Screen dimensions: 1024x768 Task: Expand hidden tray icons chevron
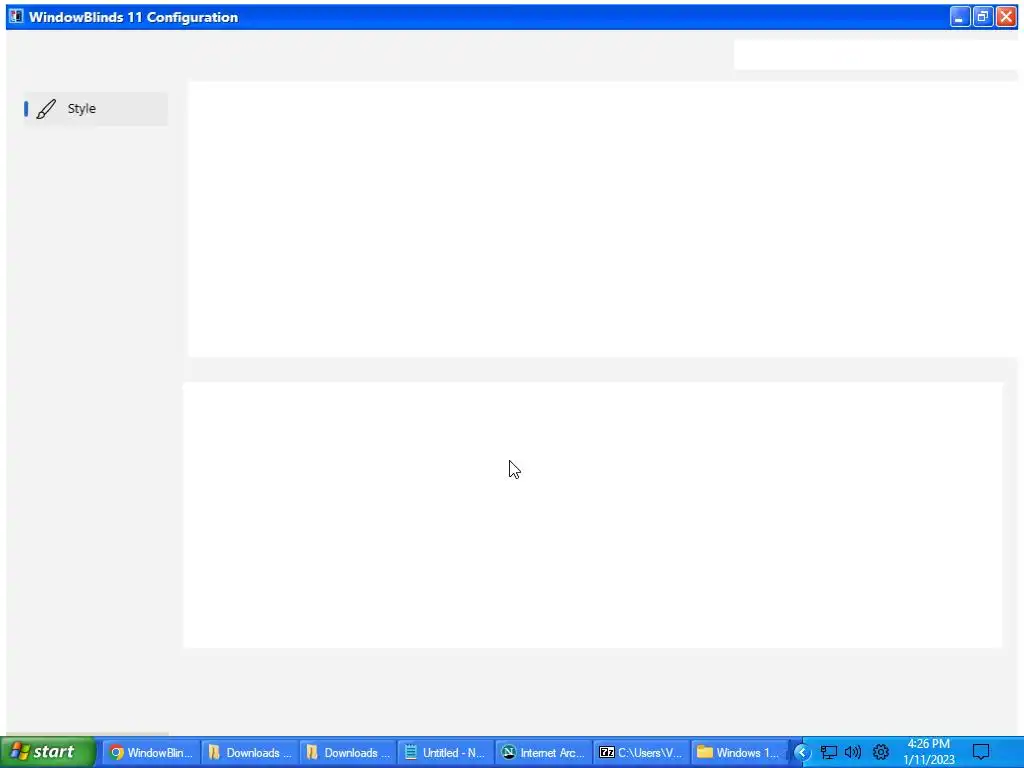(x=801, y=752)
